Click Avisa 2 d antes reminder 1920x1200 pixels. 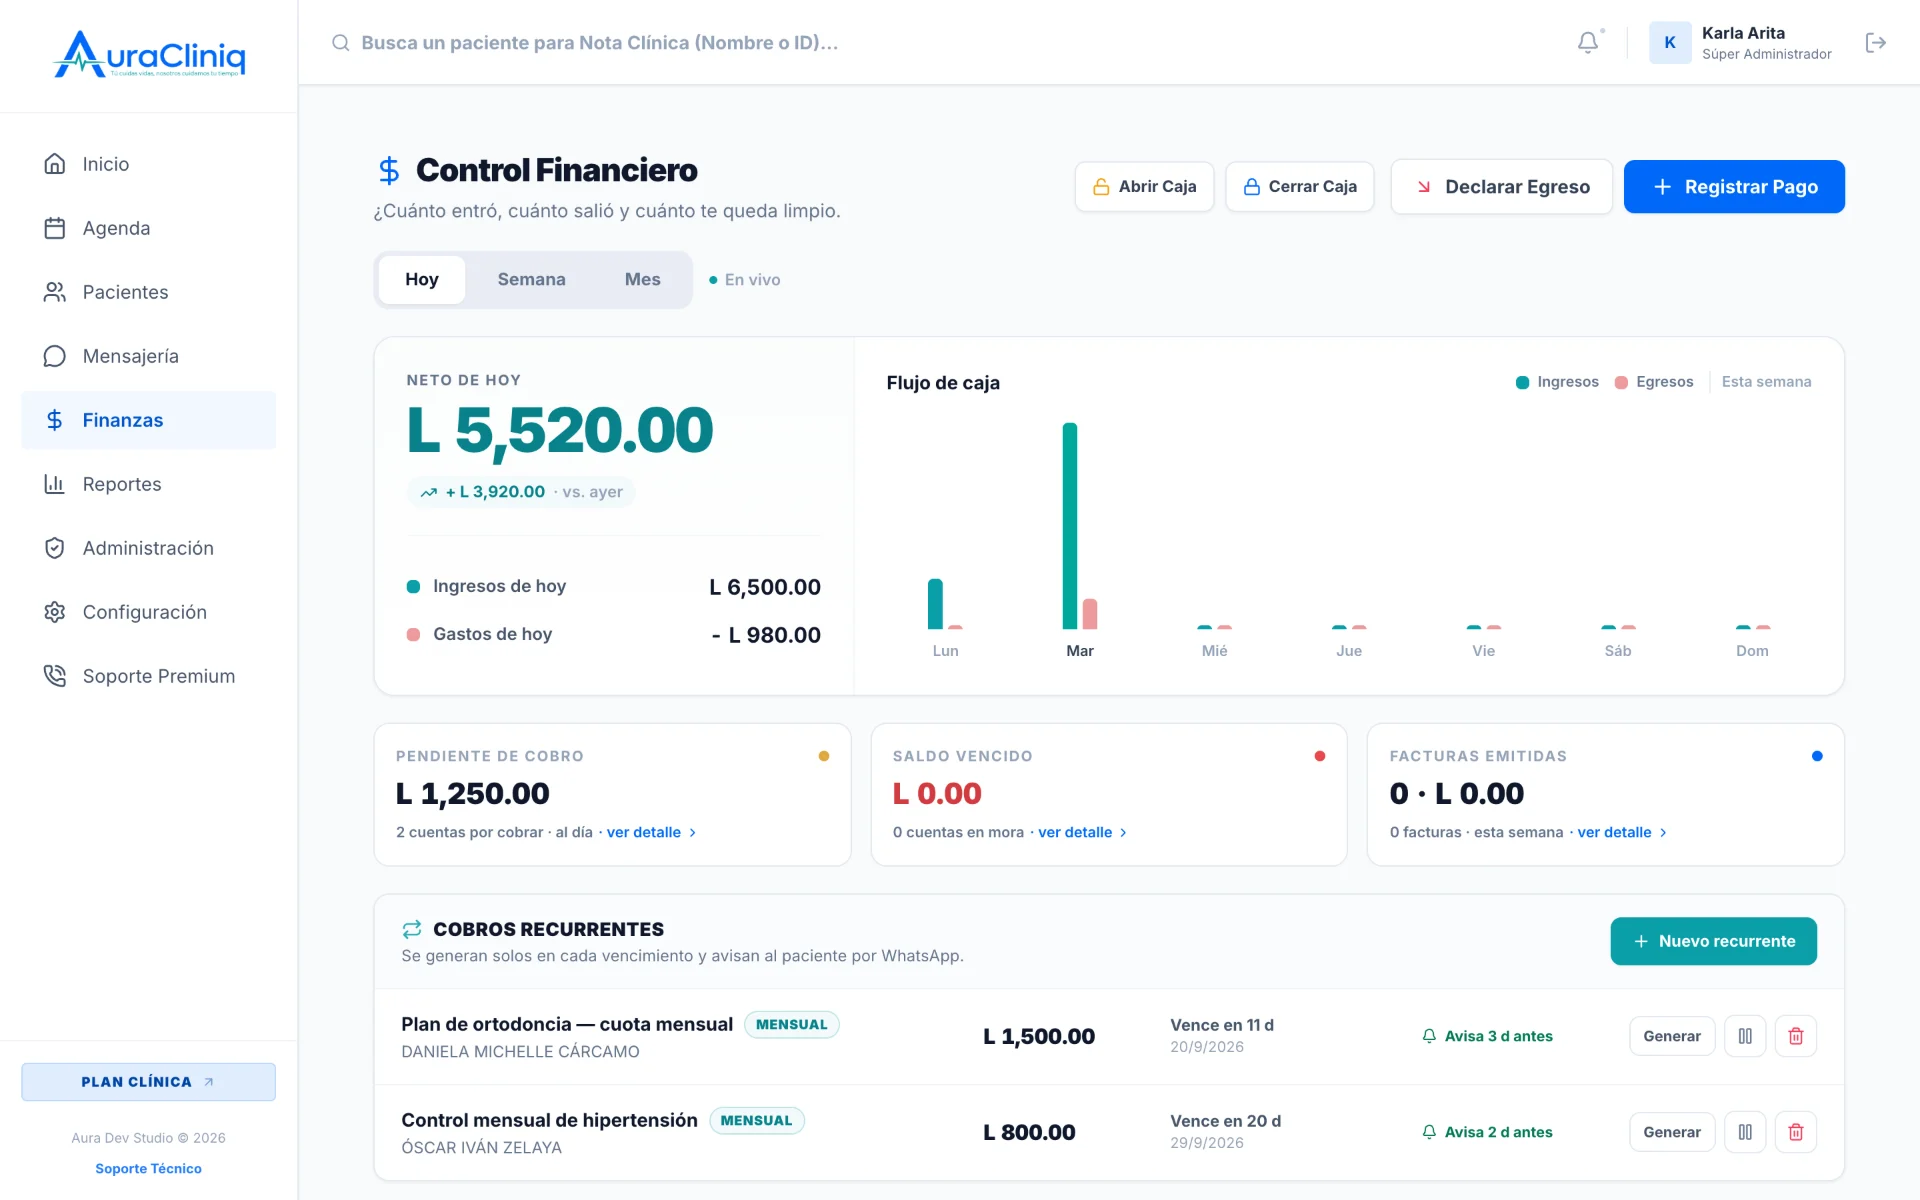coord(1487,1132)
